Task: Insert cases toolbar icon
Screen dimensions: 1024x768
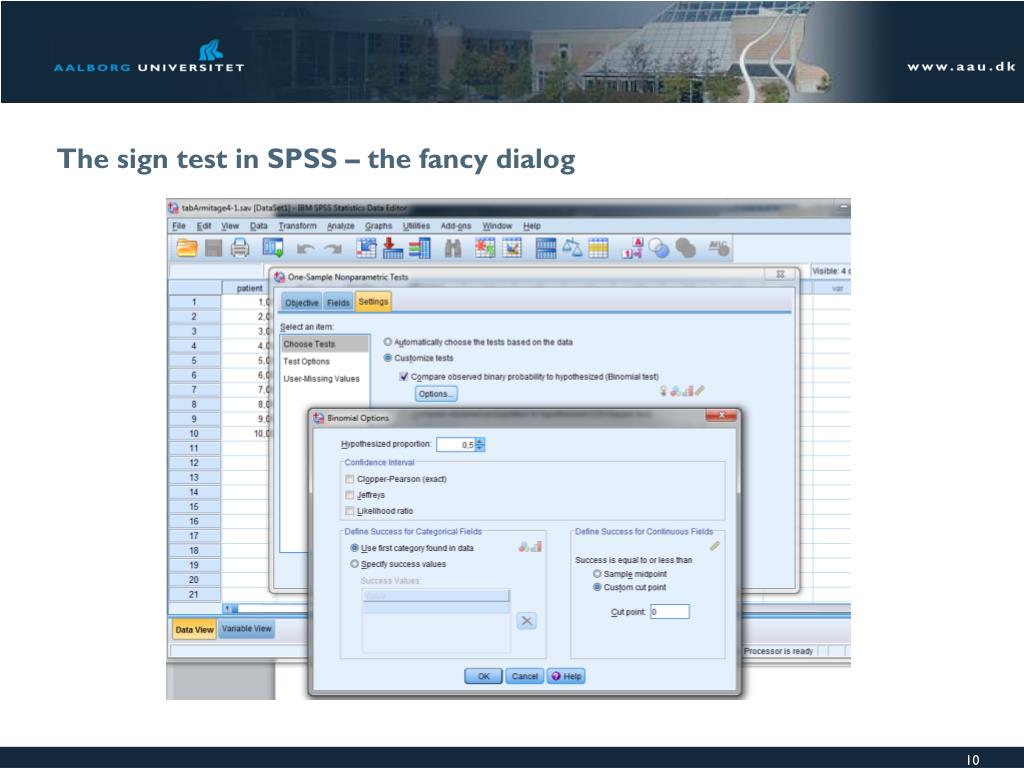Action: point(485,248)
